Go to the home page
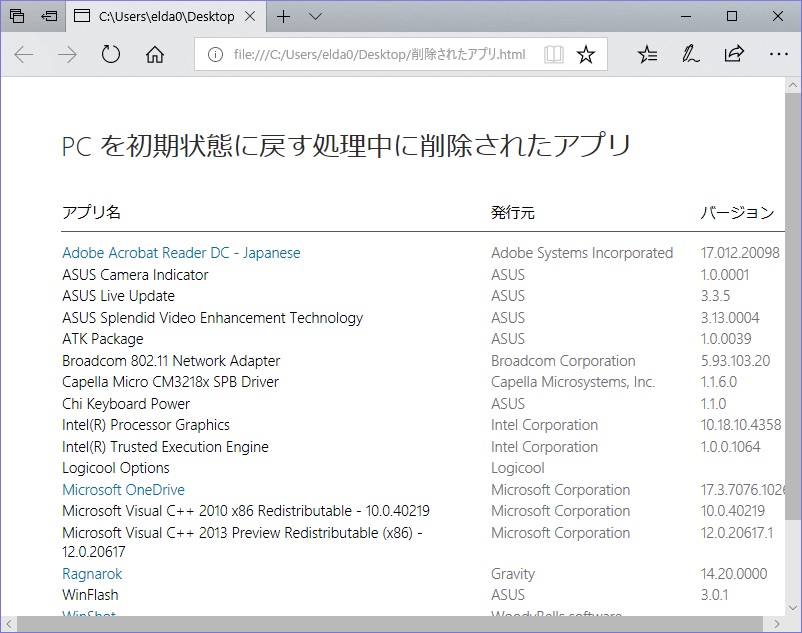 coord(154,54)
